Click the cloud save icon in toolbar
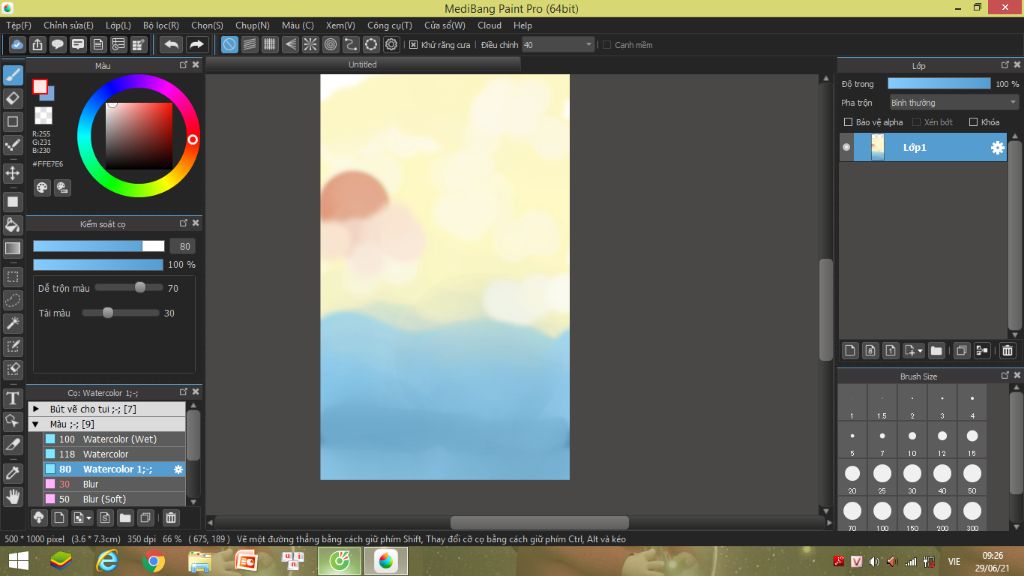 pos(17,44)
